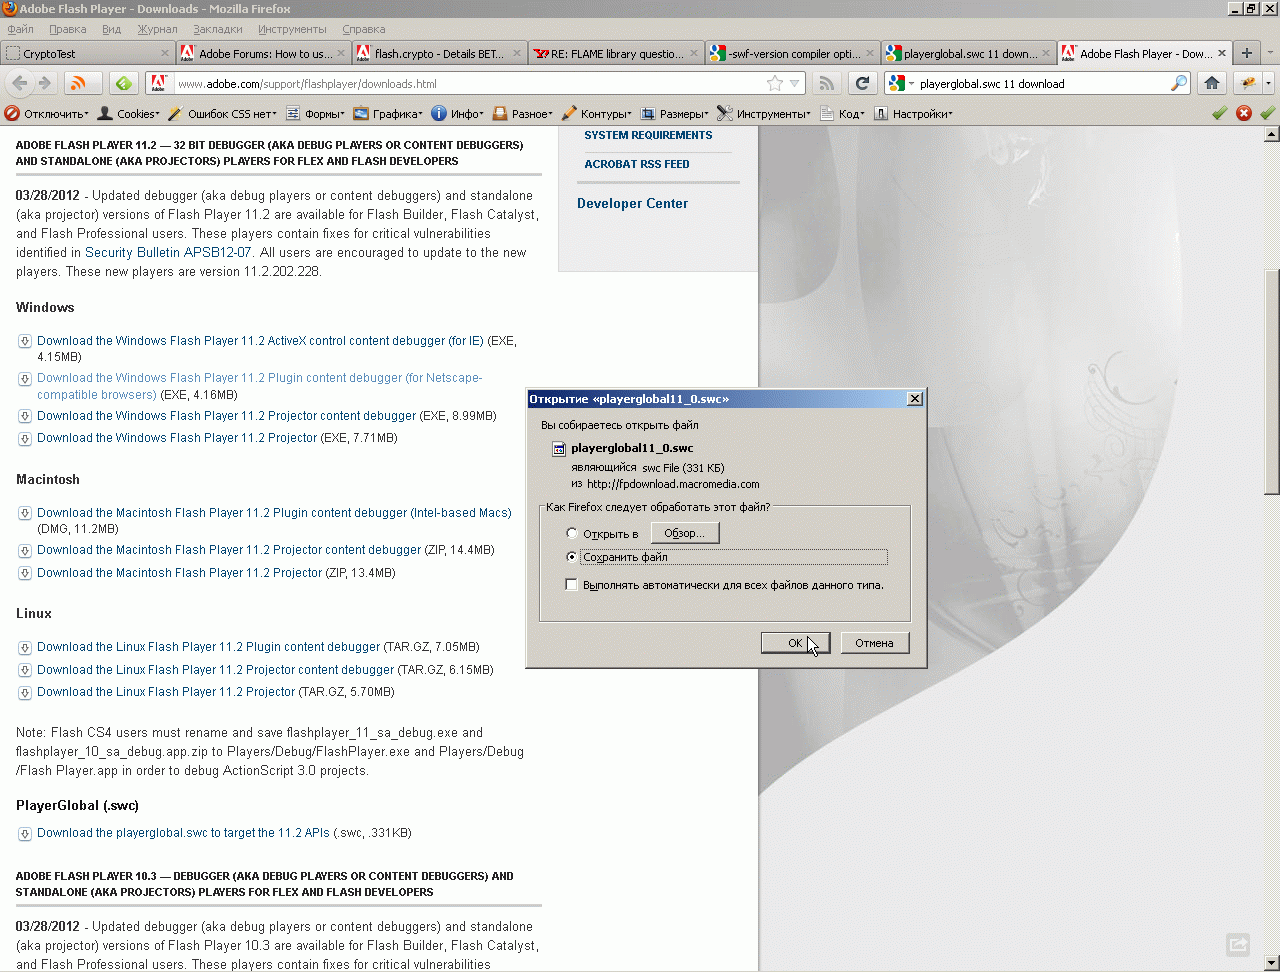Viewport: 1280px width, 972px height.
Task: Click the download icon beside Macintosh Plugin content debugger
Action: (24, 513)
